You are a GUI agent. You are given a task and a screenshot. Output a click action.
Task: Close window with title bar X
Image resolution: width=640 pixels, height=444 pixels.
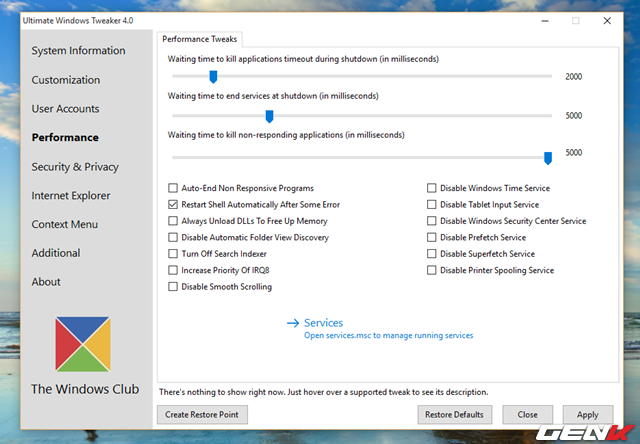tap(607, 21)
